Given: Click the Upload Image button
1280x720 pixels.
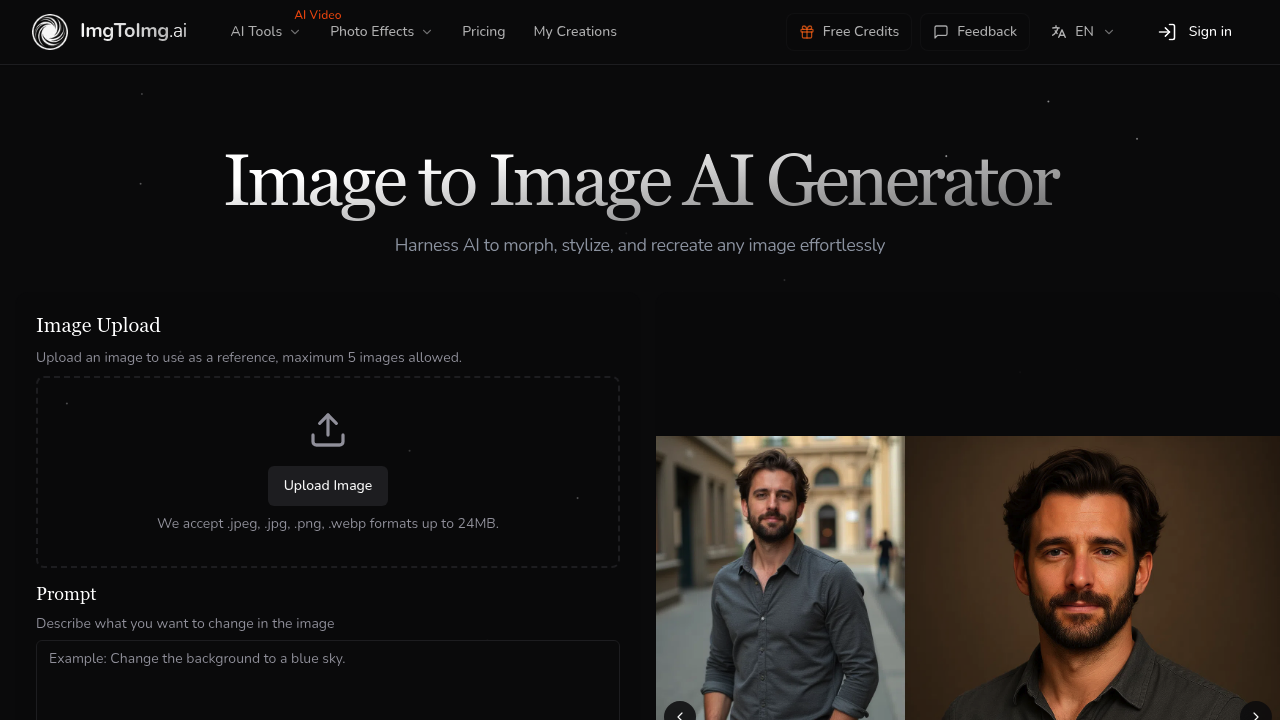Looking at the screenshot, I should 327,485.
